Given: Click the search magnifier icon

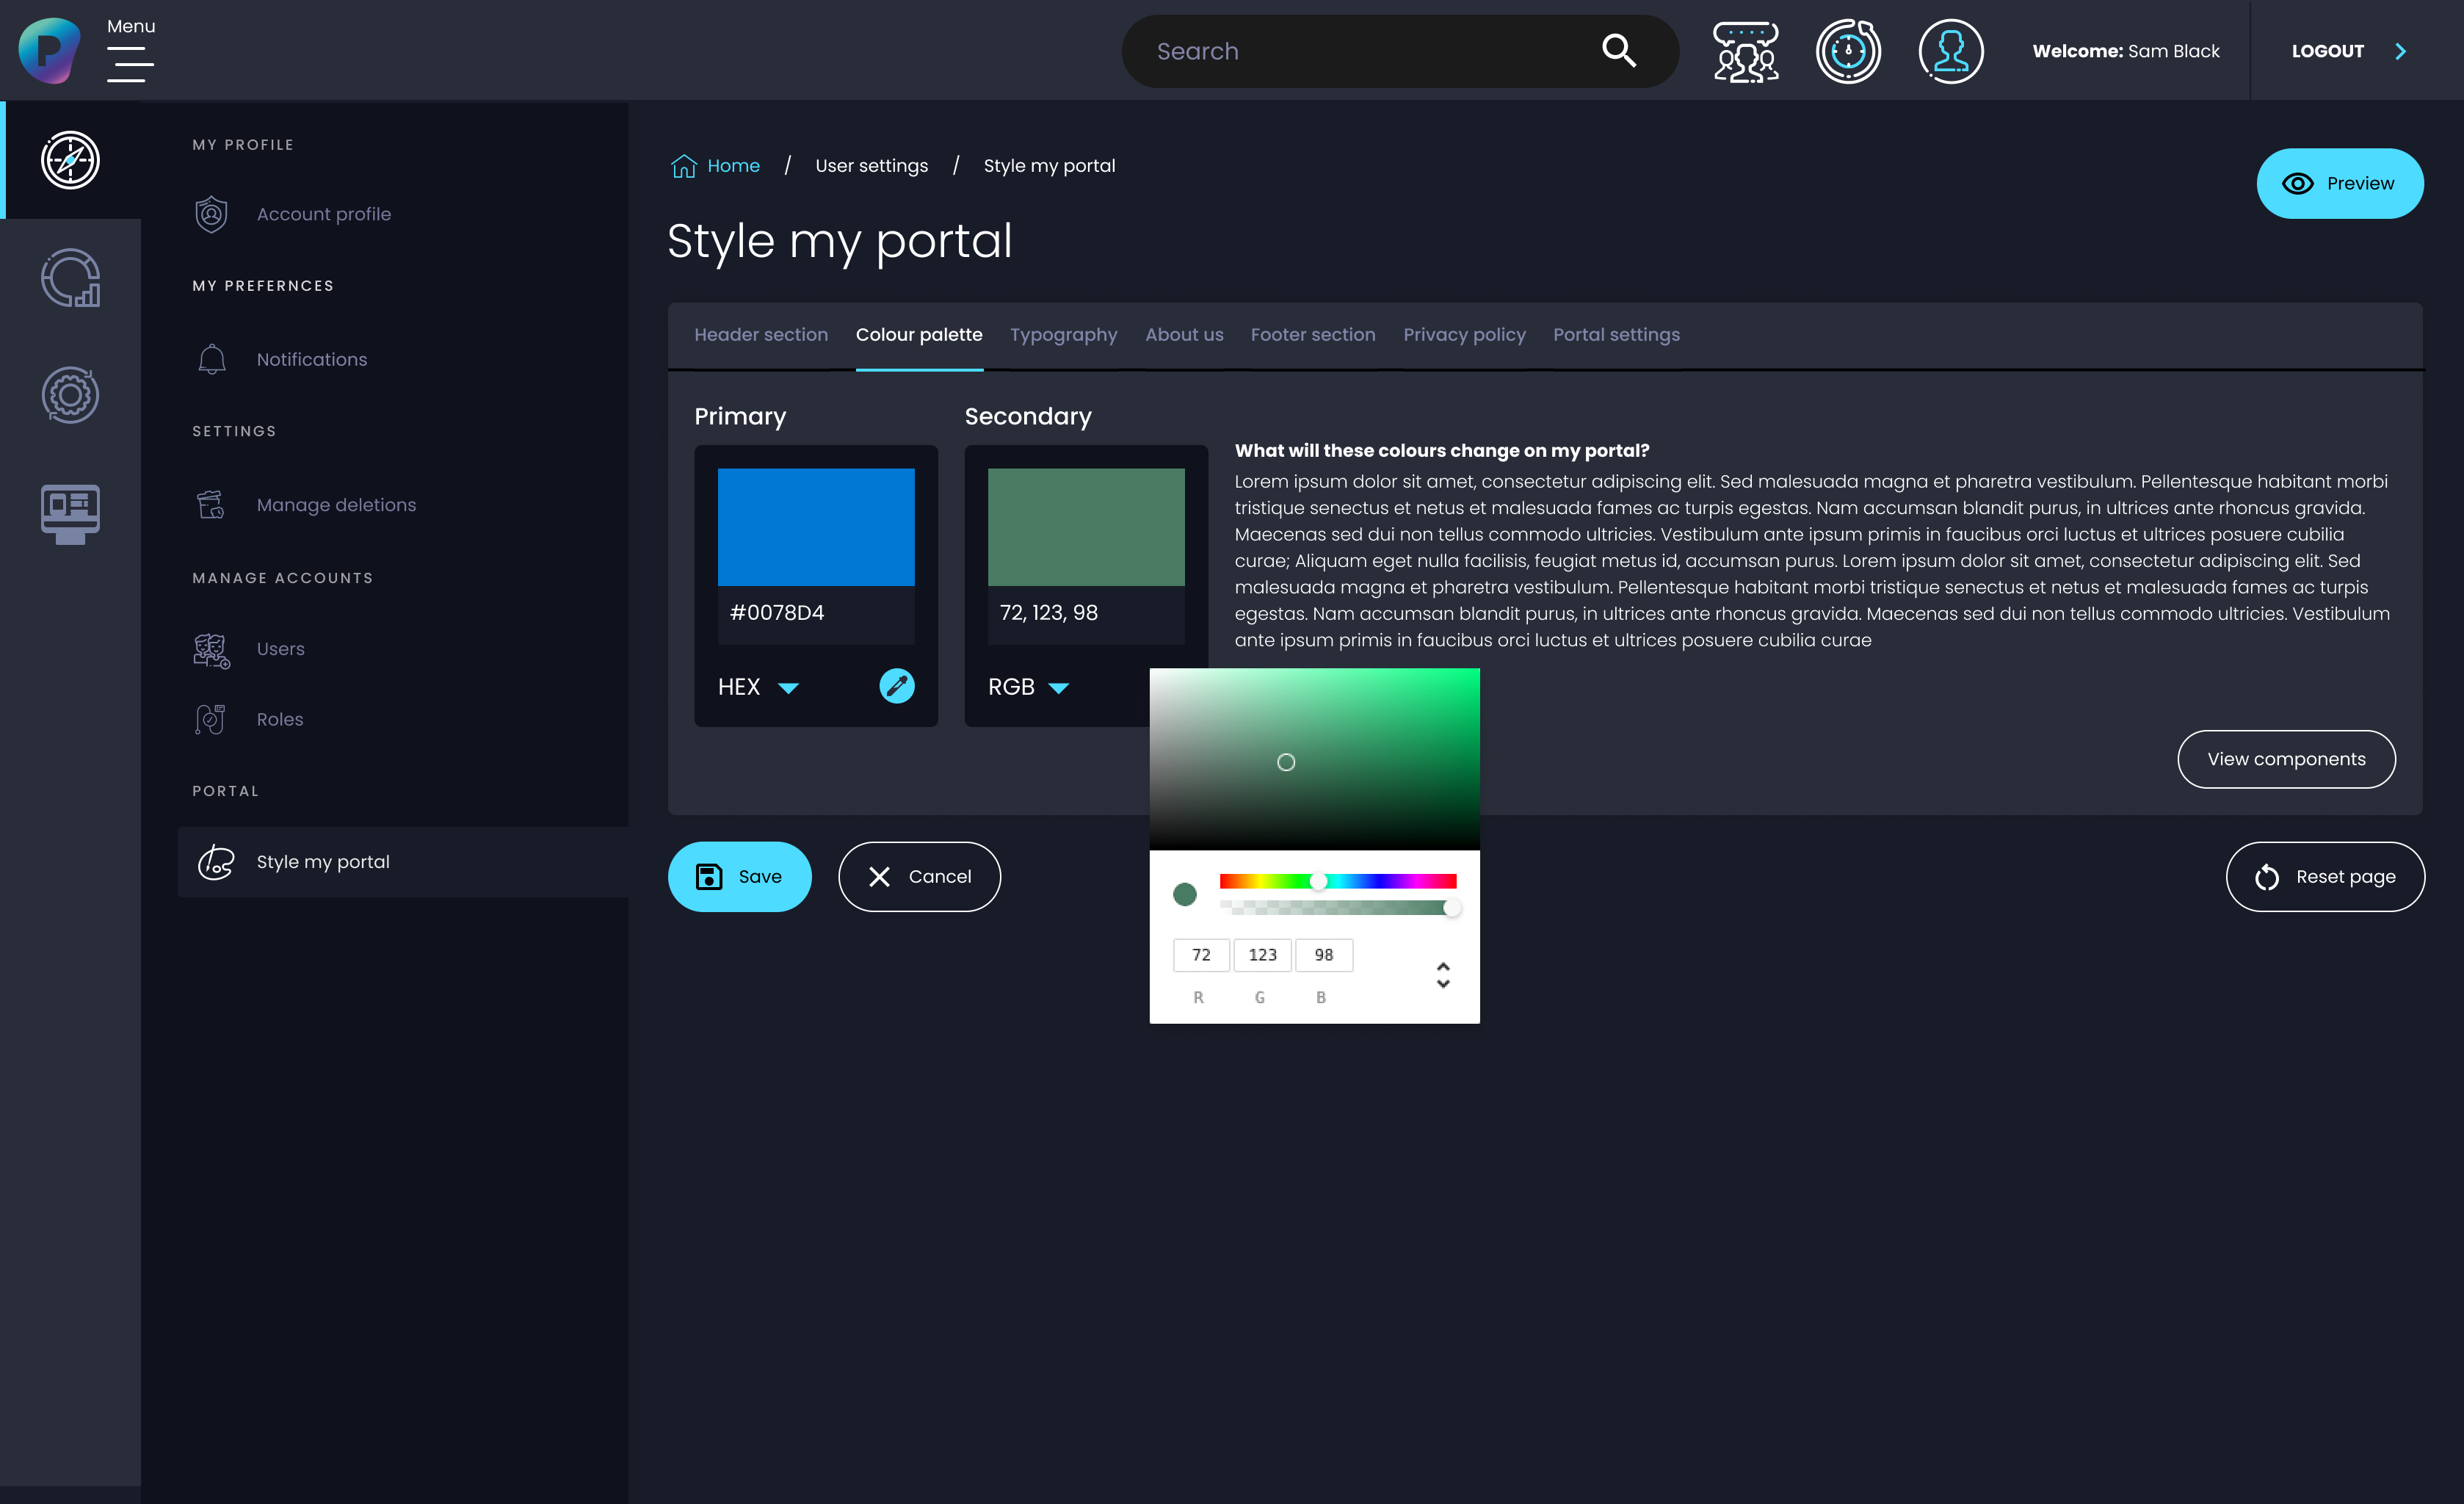Looking at the screenshot, I should [1618, 51].
